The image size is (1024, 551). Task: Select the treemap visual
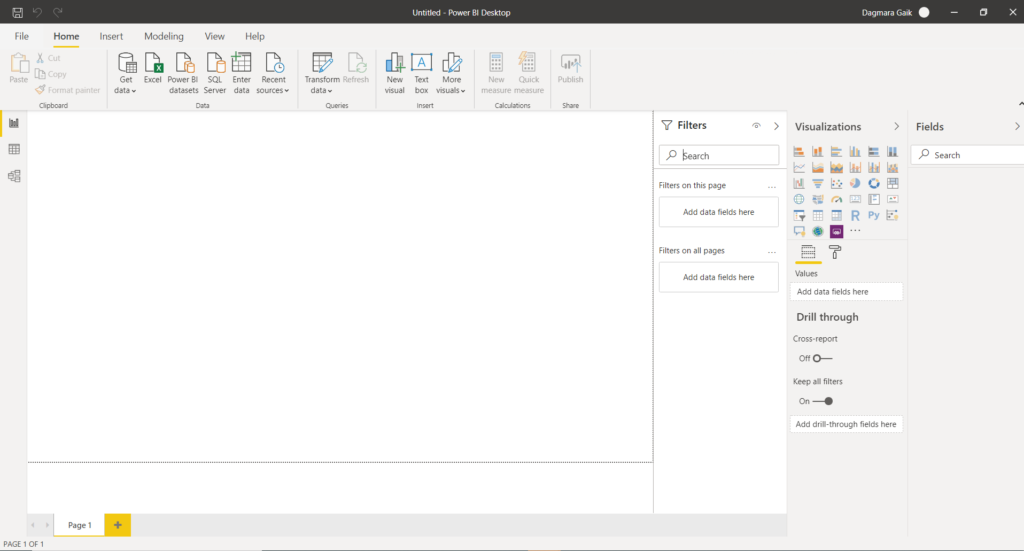893,183
